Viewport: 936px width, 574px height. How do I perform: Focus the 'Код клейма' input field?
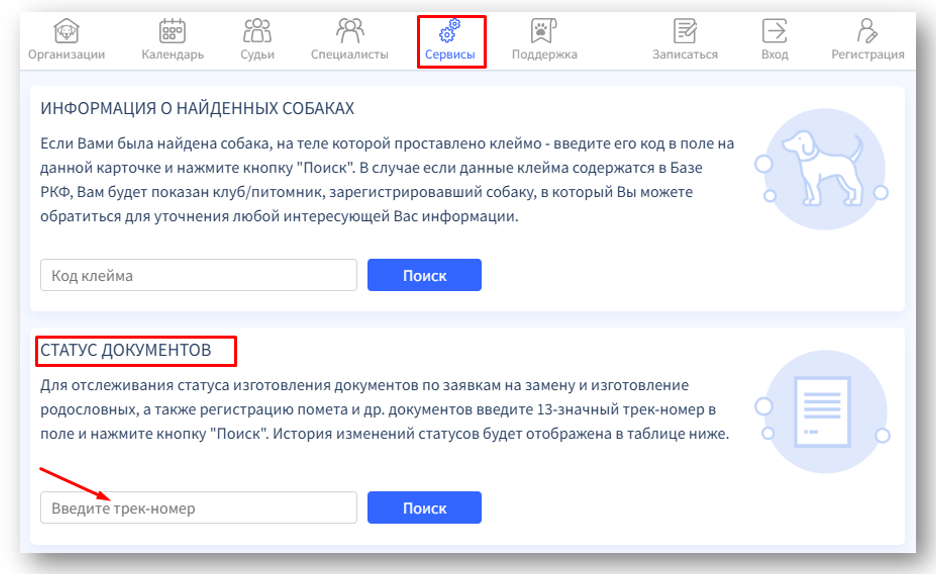click(x=198, y=276)
